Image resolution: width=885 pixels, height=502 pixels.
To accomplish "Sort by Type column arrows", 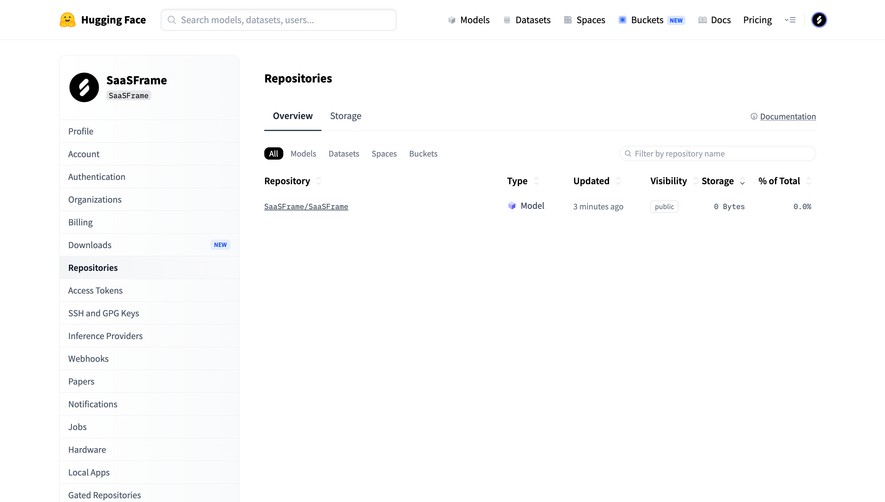I will [536, 181].
